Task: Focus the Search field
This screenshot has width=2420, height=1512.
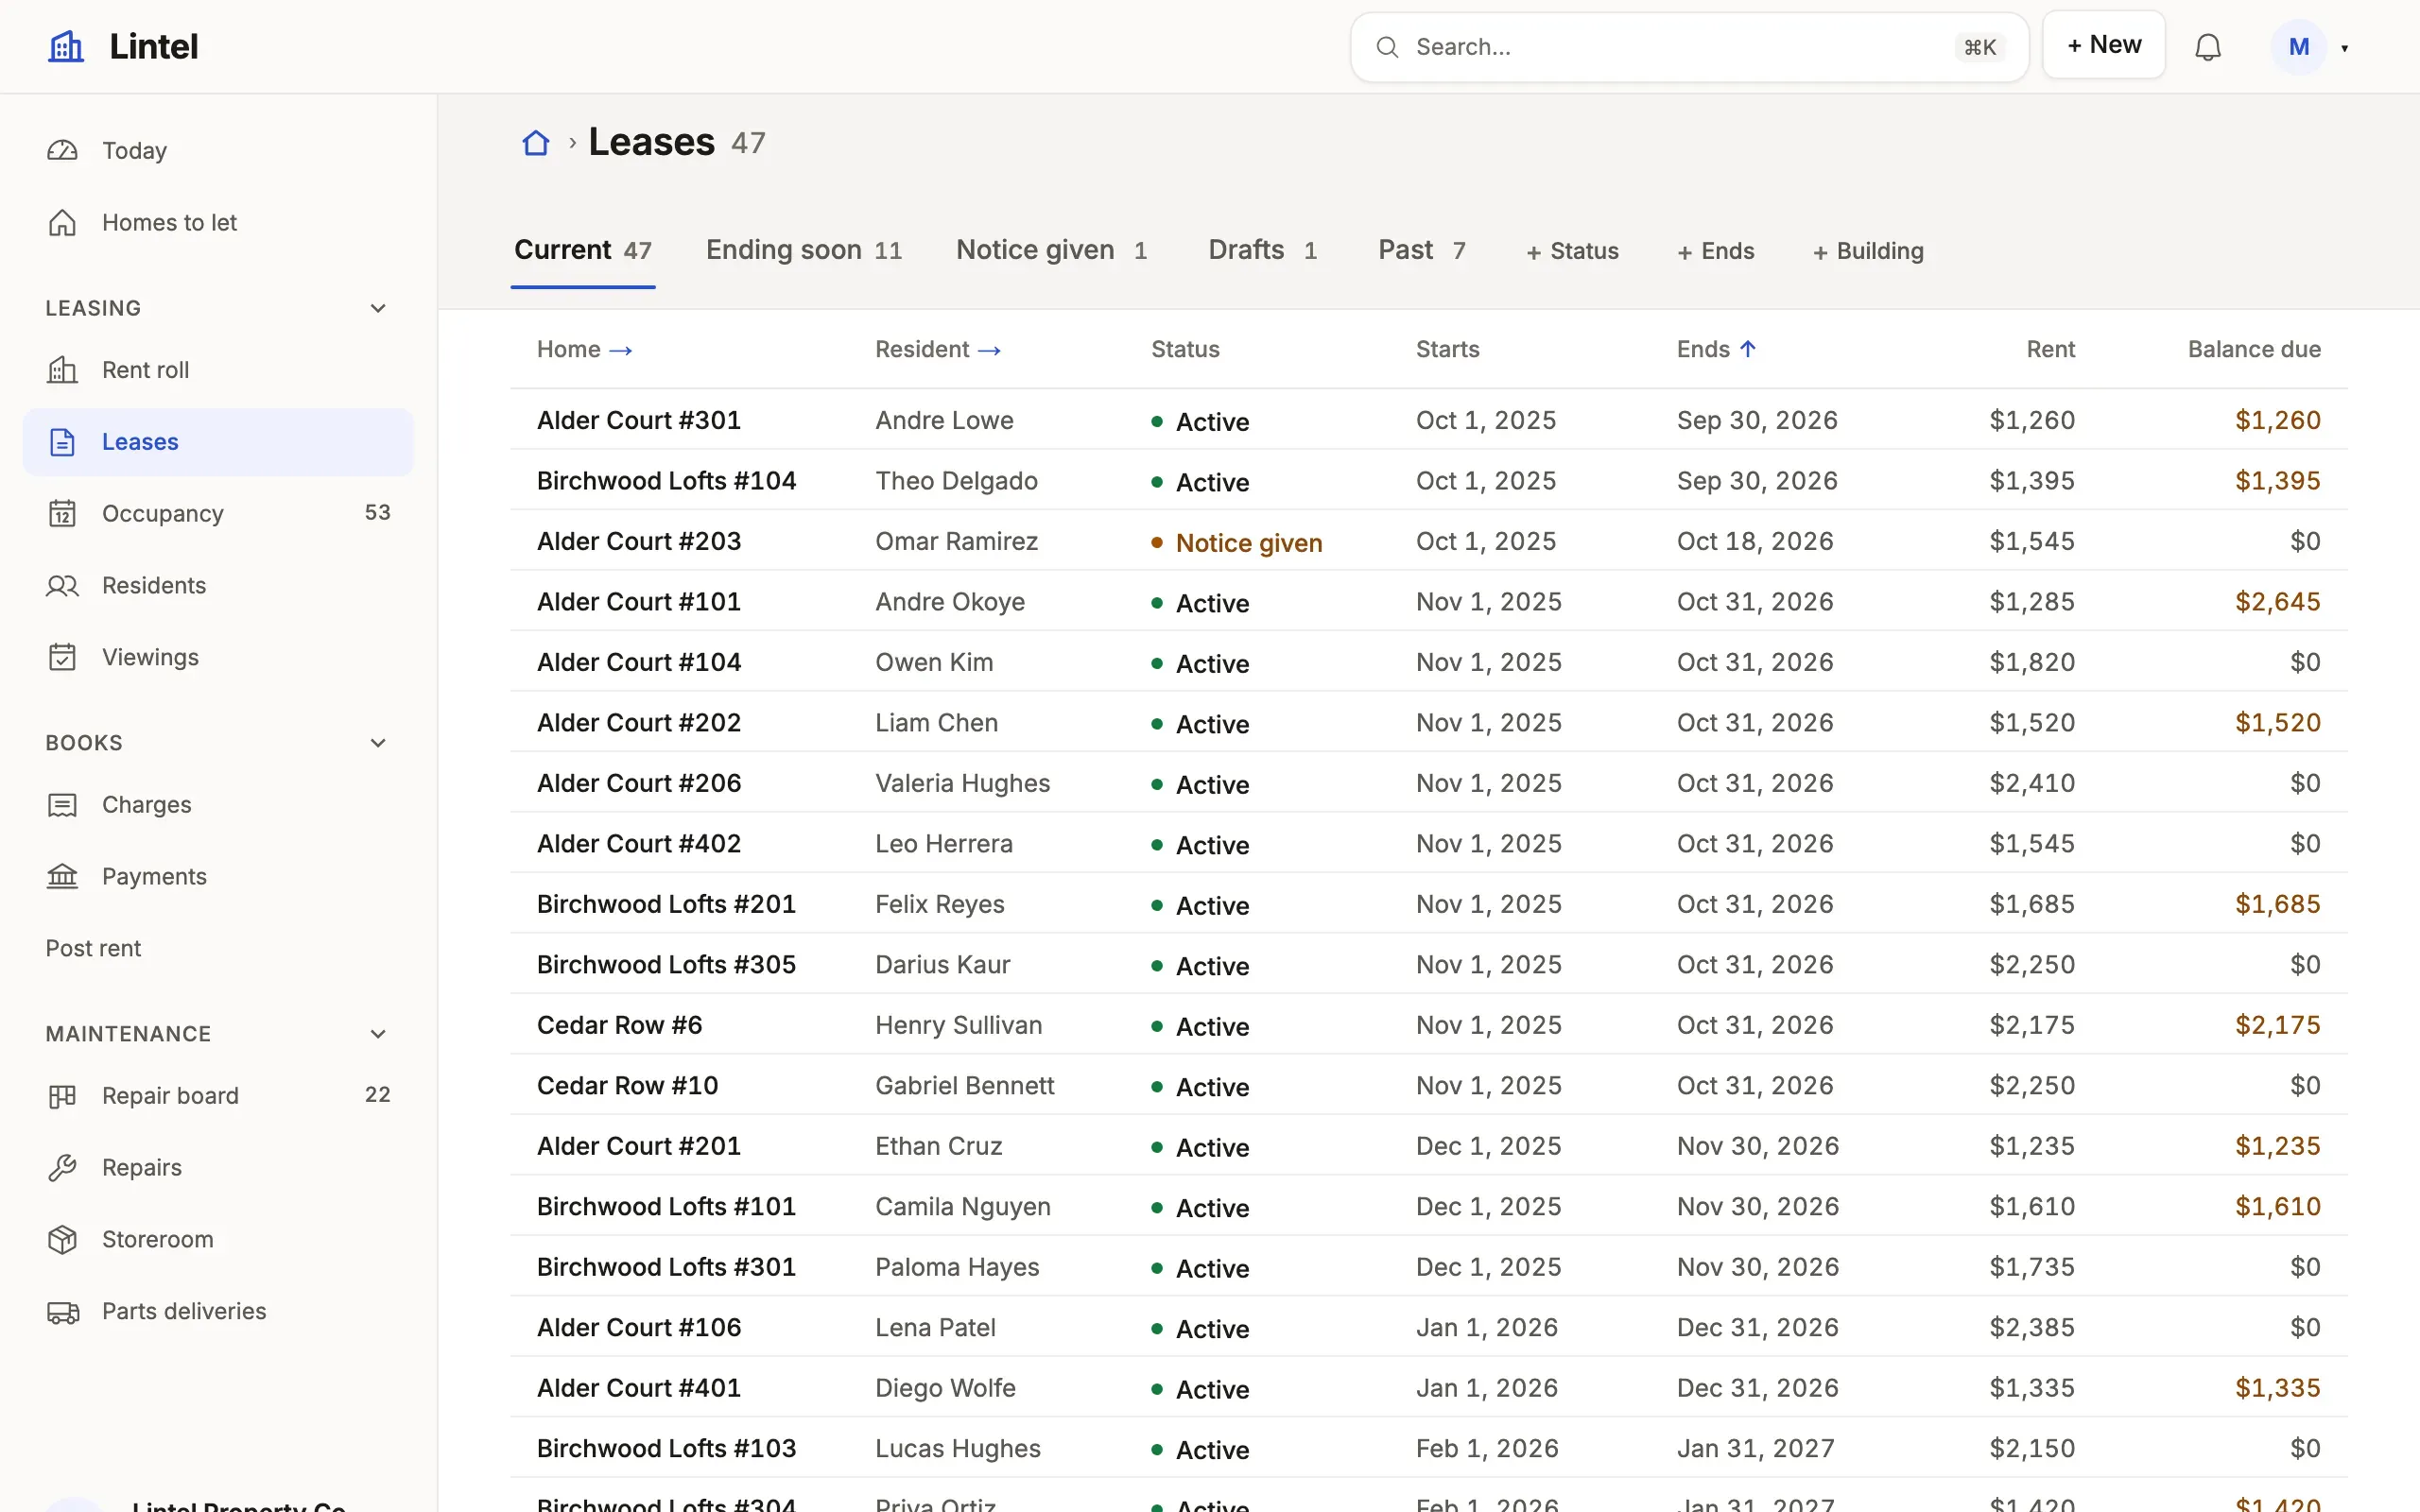Action: [1689, 47]
